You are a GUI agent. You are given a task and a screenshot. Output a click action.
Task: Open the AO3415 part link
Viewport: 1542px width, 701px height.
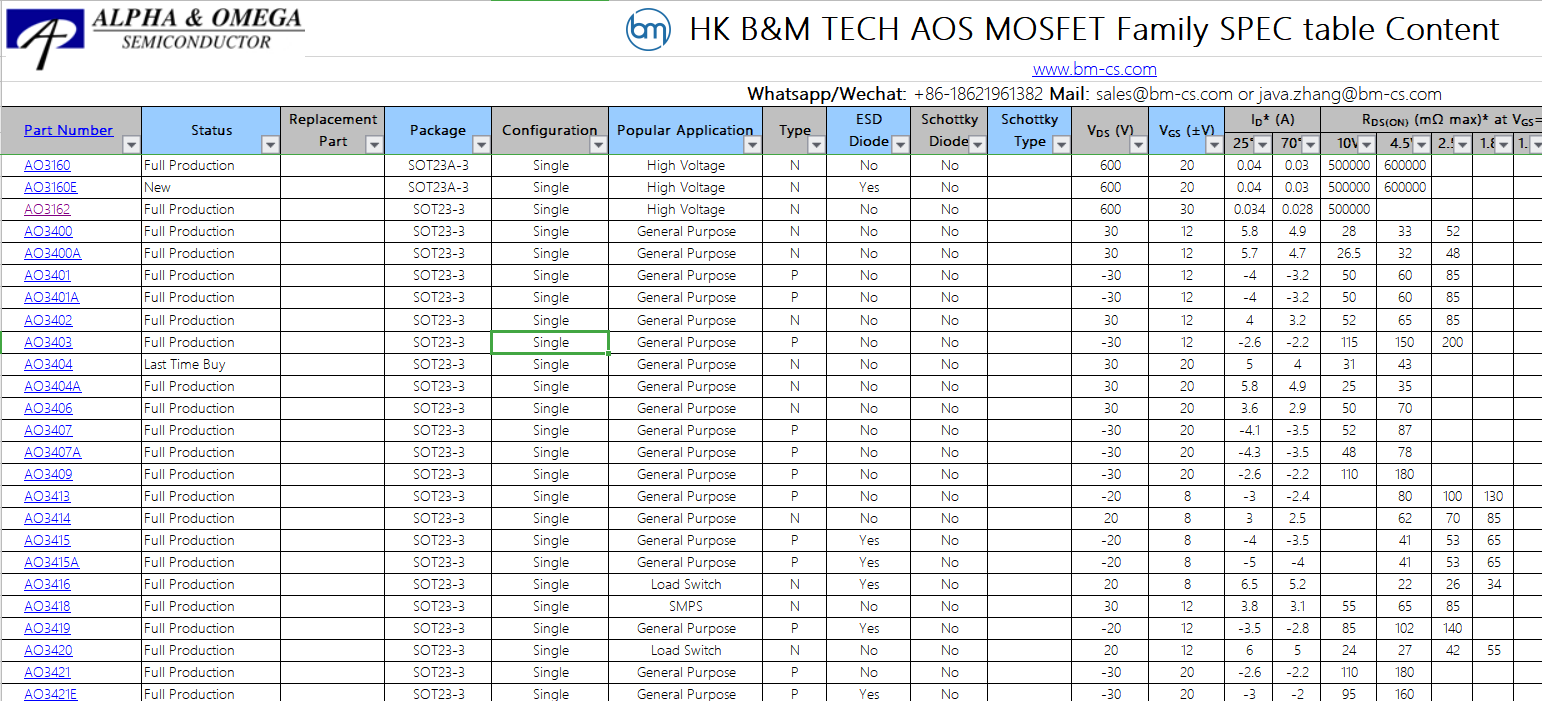(x=47, y=540)
